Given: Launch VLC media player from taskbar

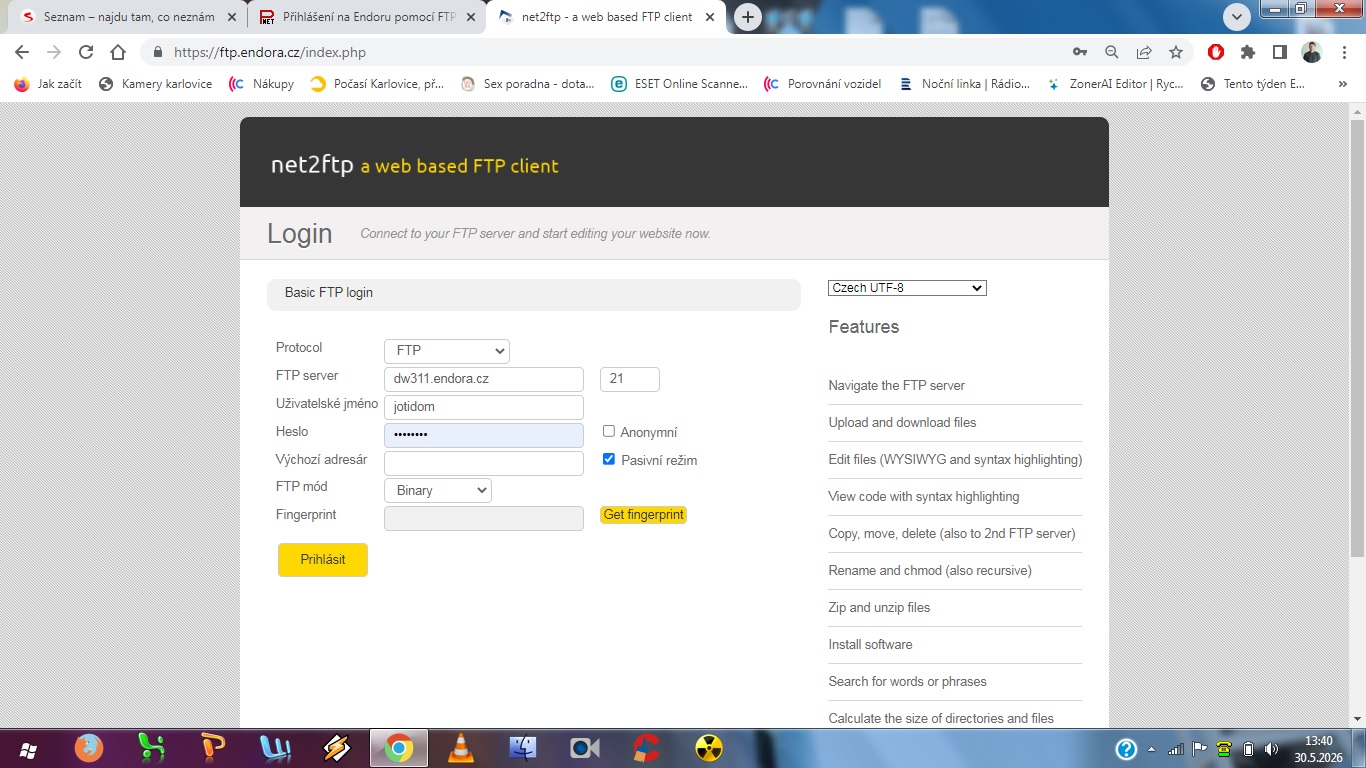Looking at the screenshot, I should tap(461, 748).
